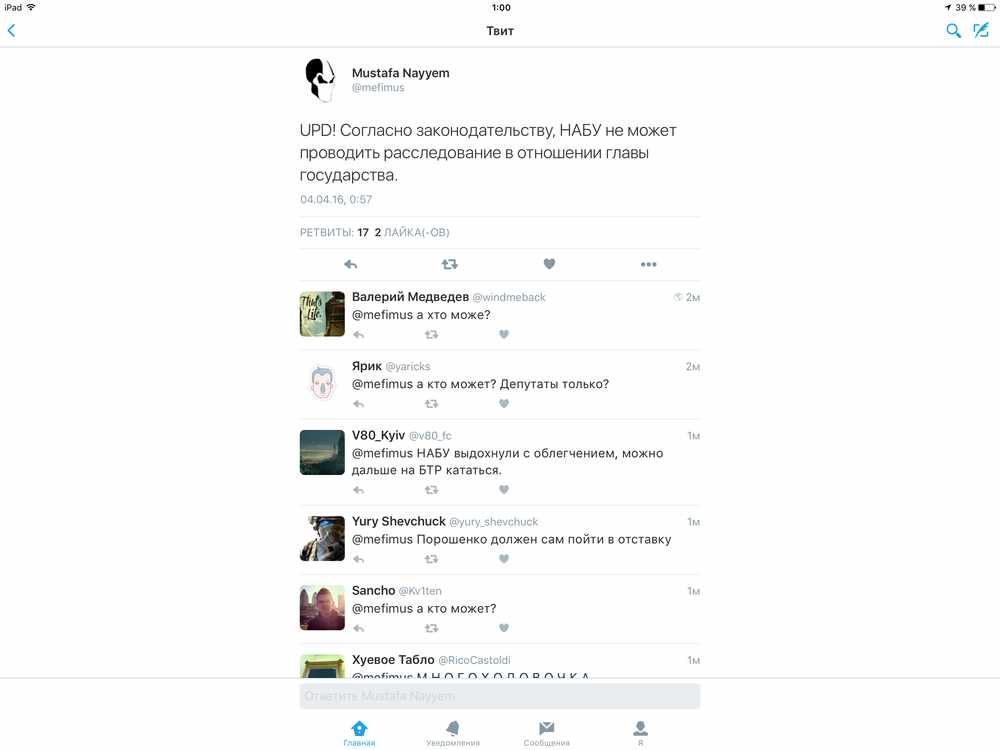Screen dimensions: 1000x750
Task: Like V80_Kyiv's reply about НАБУ
Action: coord(504,490)
